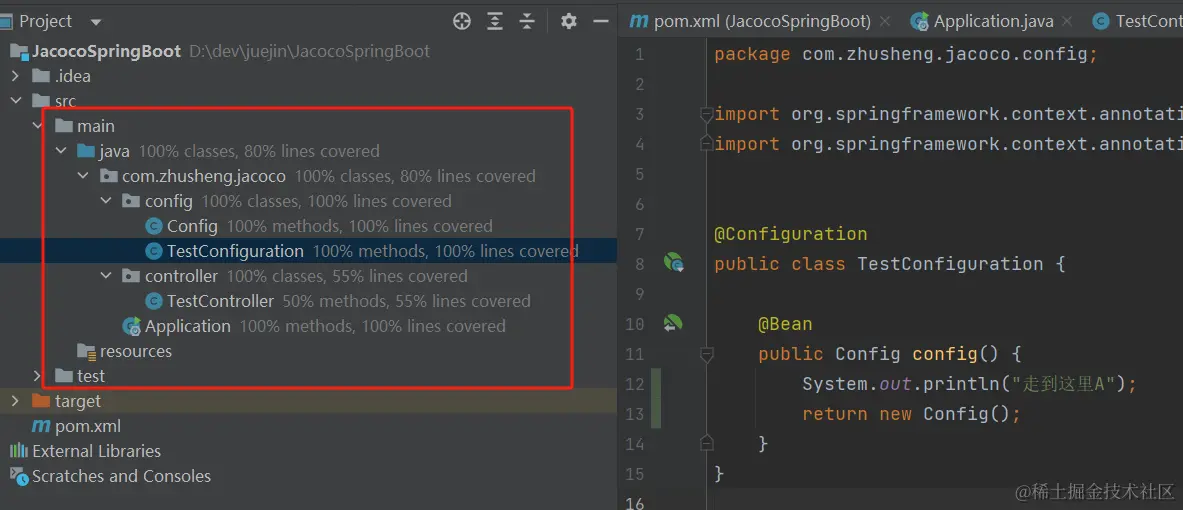1183x510 pixels.
Task: Collapse the java source folder
Action: tap(60, 151)
